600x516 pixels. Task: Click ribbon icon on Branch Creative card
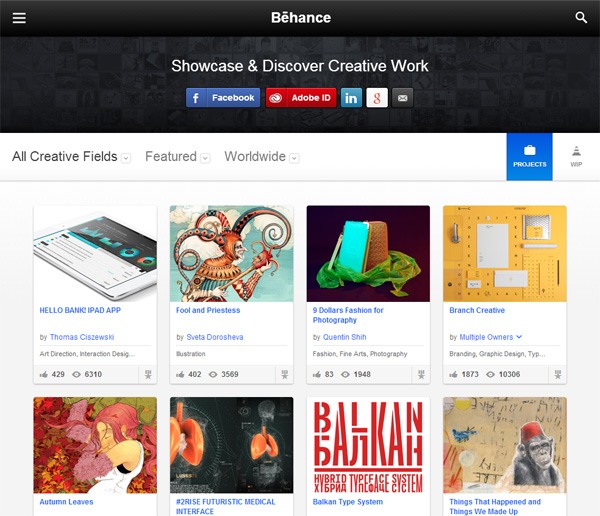click(x=558, y=375)
